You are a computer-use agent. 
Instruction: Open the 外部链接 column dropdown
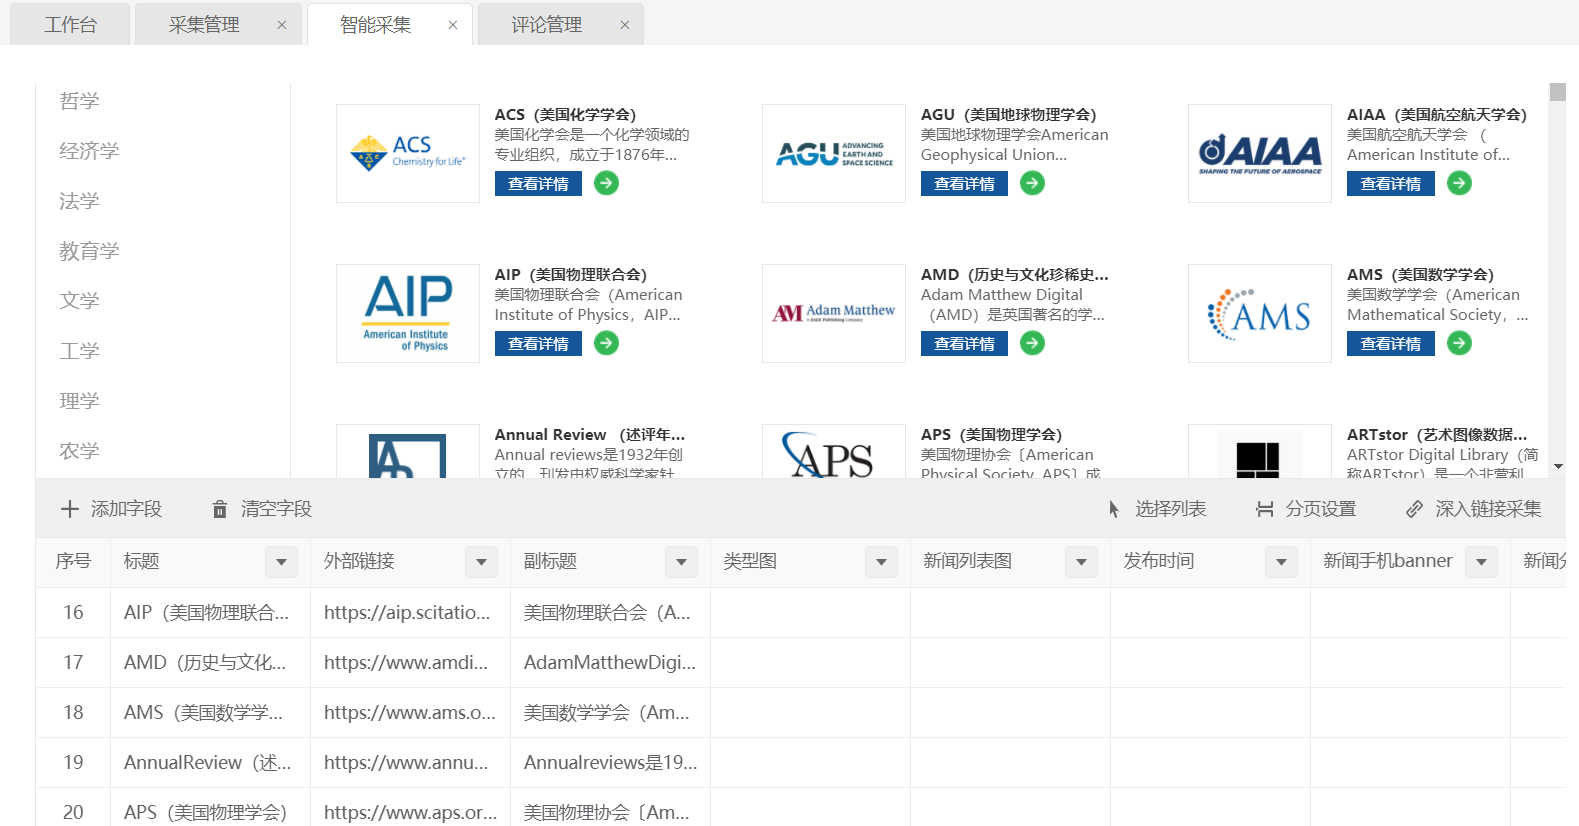pos(481,562)
